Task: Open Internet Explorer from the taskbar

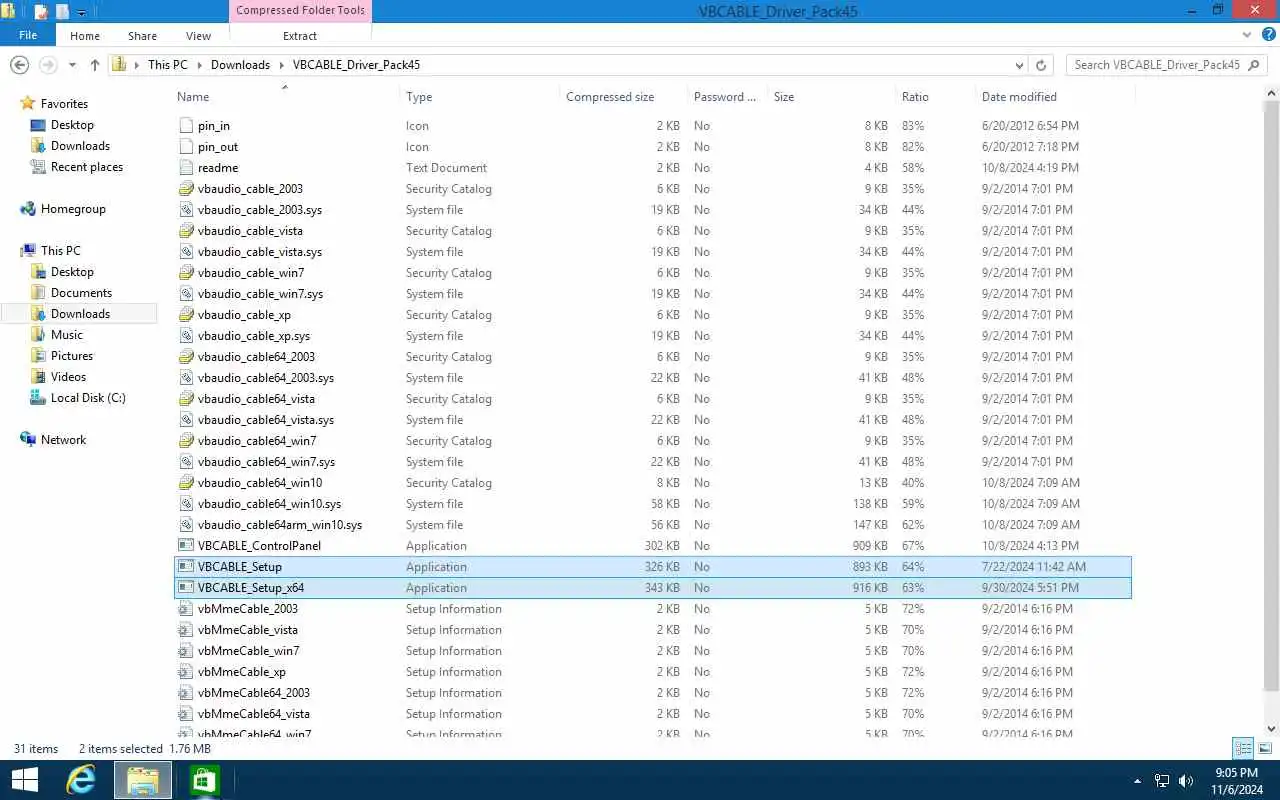Action: point(81,780)
